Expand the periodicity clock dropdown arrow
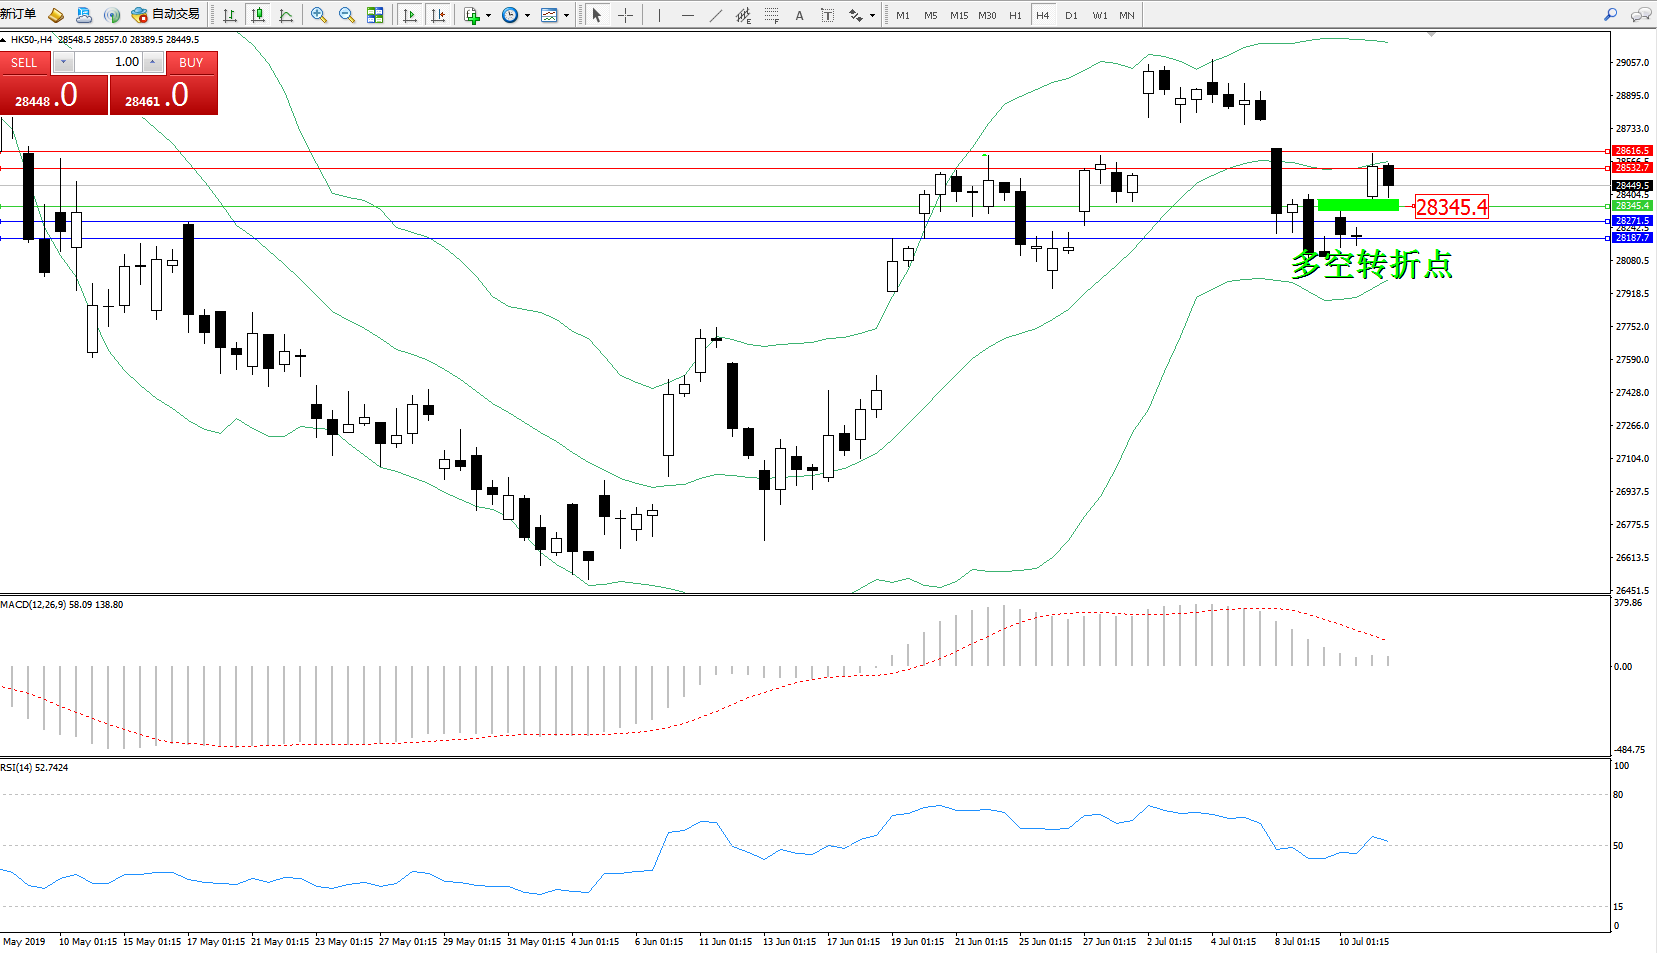Image resolution: width=1657 pixels, height=953 pixels. click(527, 16)
